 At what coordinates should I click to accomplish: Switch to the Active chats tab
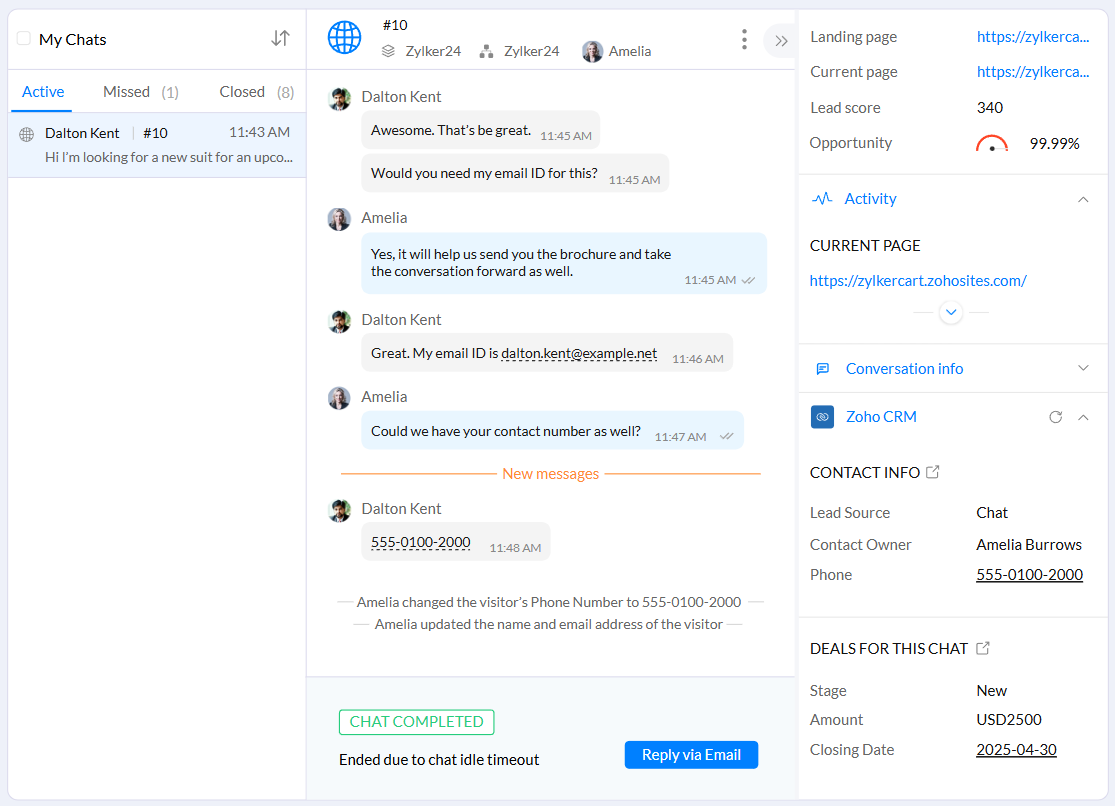point(43,92)
